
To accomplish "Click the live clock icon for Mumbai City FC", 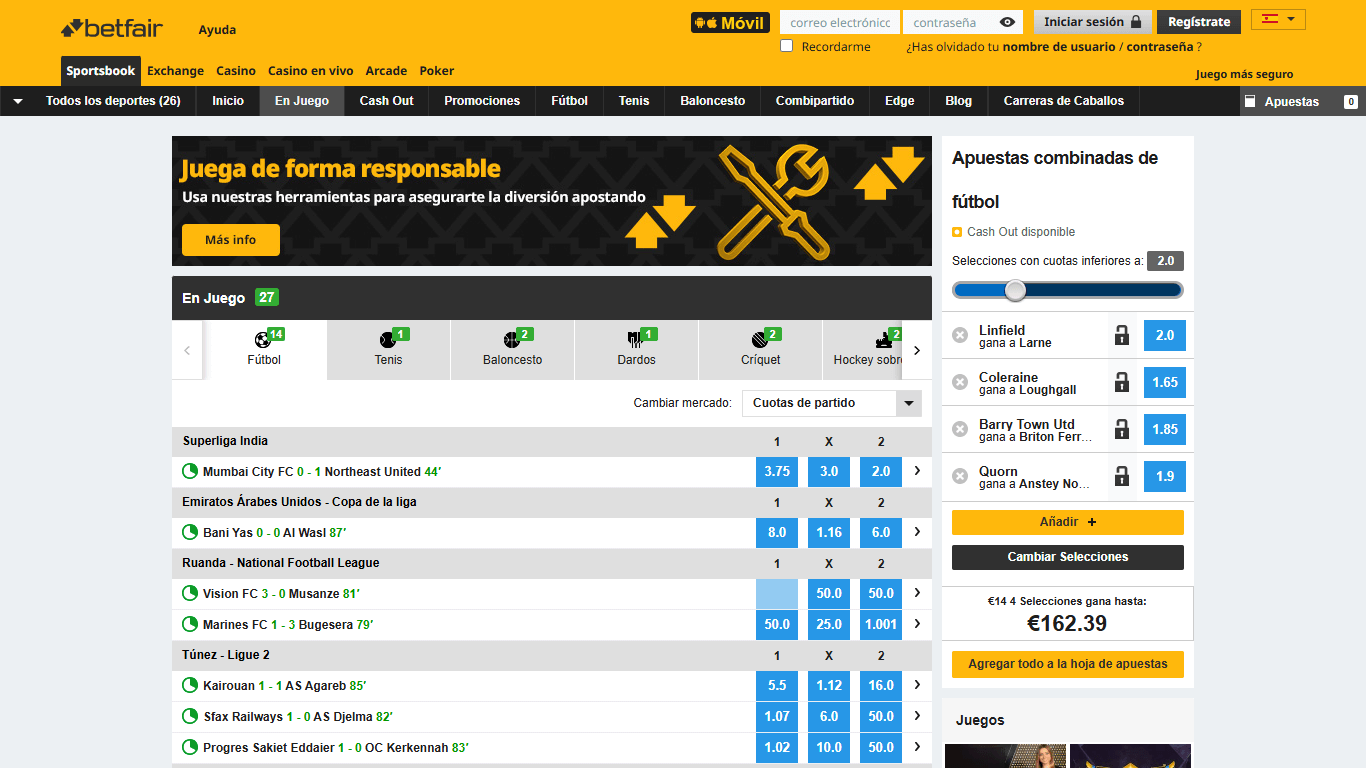I will (x=190, y=471).
